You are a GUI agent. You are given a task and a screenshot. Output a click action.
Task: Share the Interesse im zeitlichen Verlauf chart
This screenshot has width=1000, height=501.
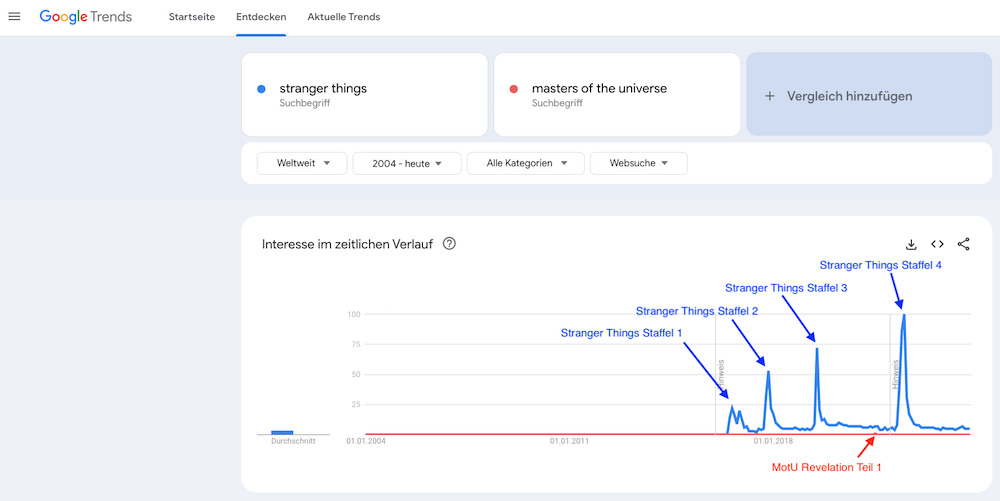pyautogui.click(x=963, y=244)
